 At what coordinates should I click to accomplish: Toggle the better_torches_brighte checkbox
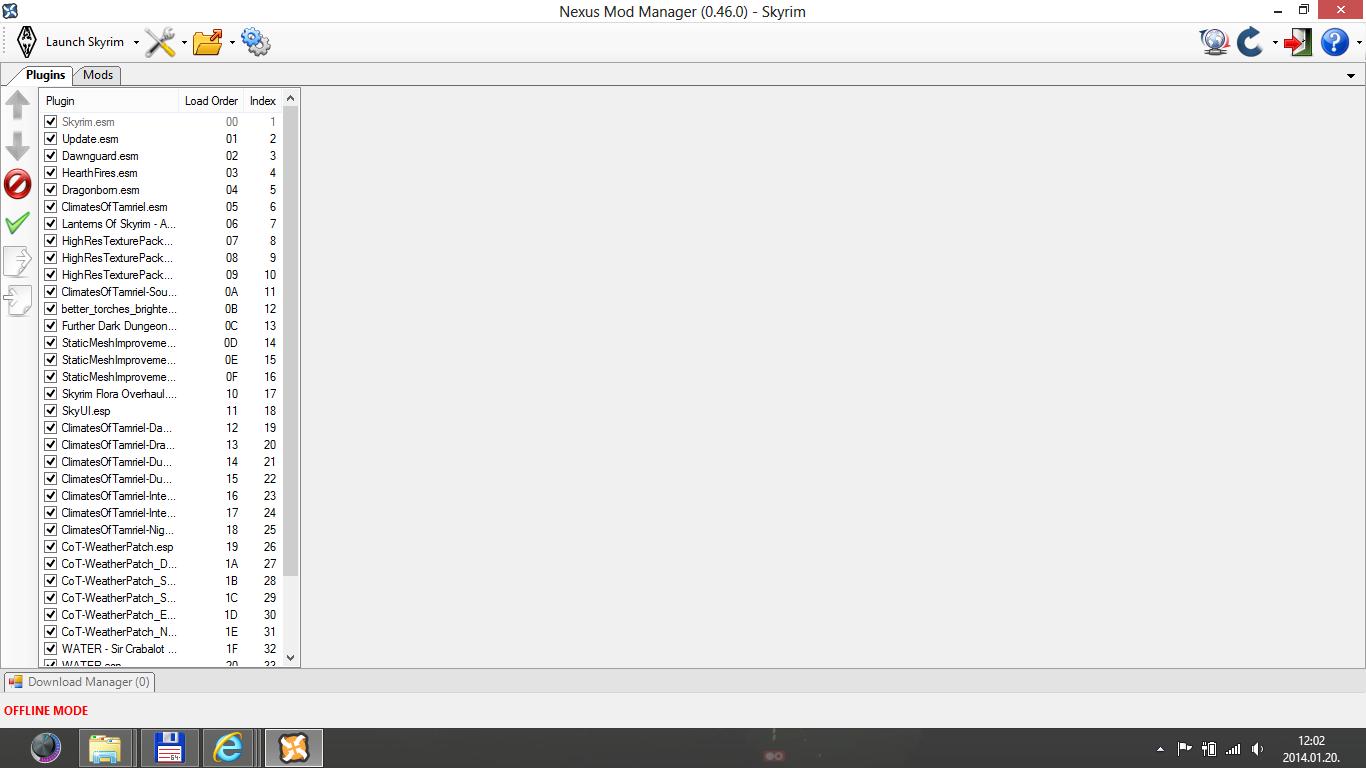click(51, 309)
